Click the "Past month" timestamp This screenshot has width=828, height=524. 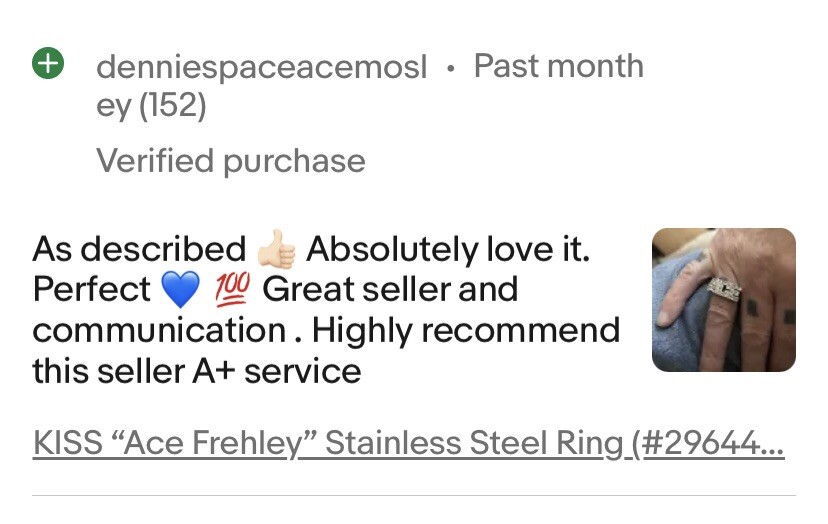point(558,66)
